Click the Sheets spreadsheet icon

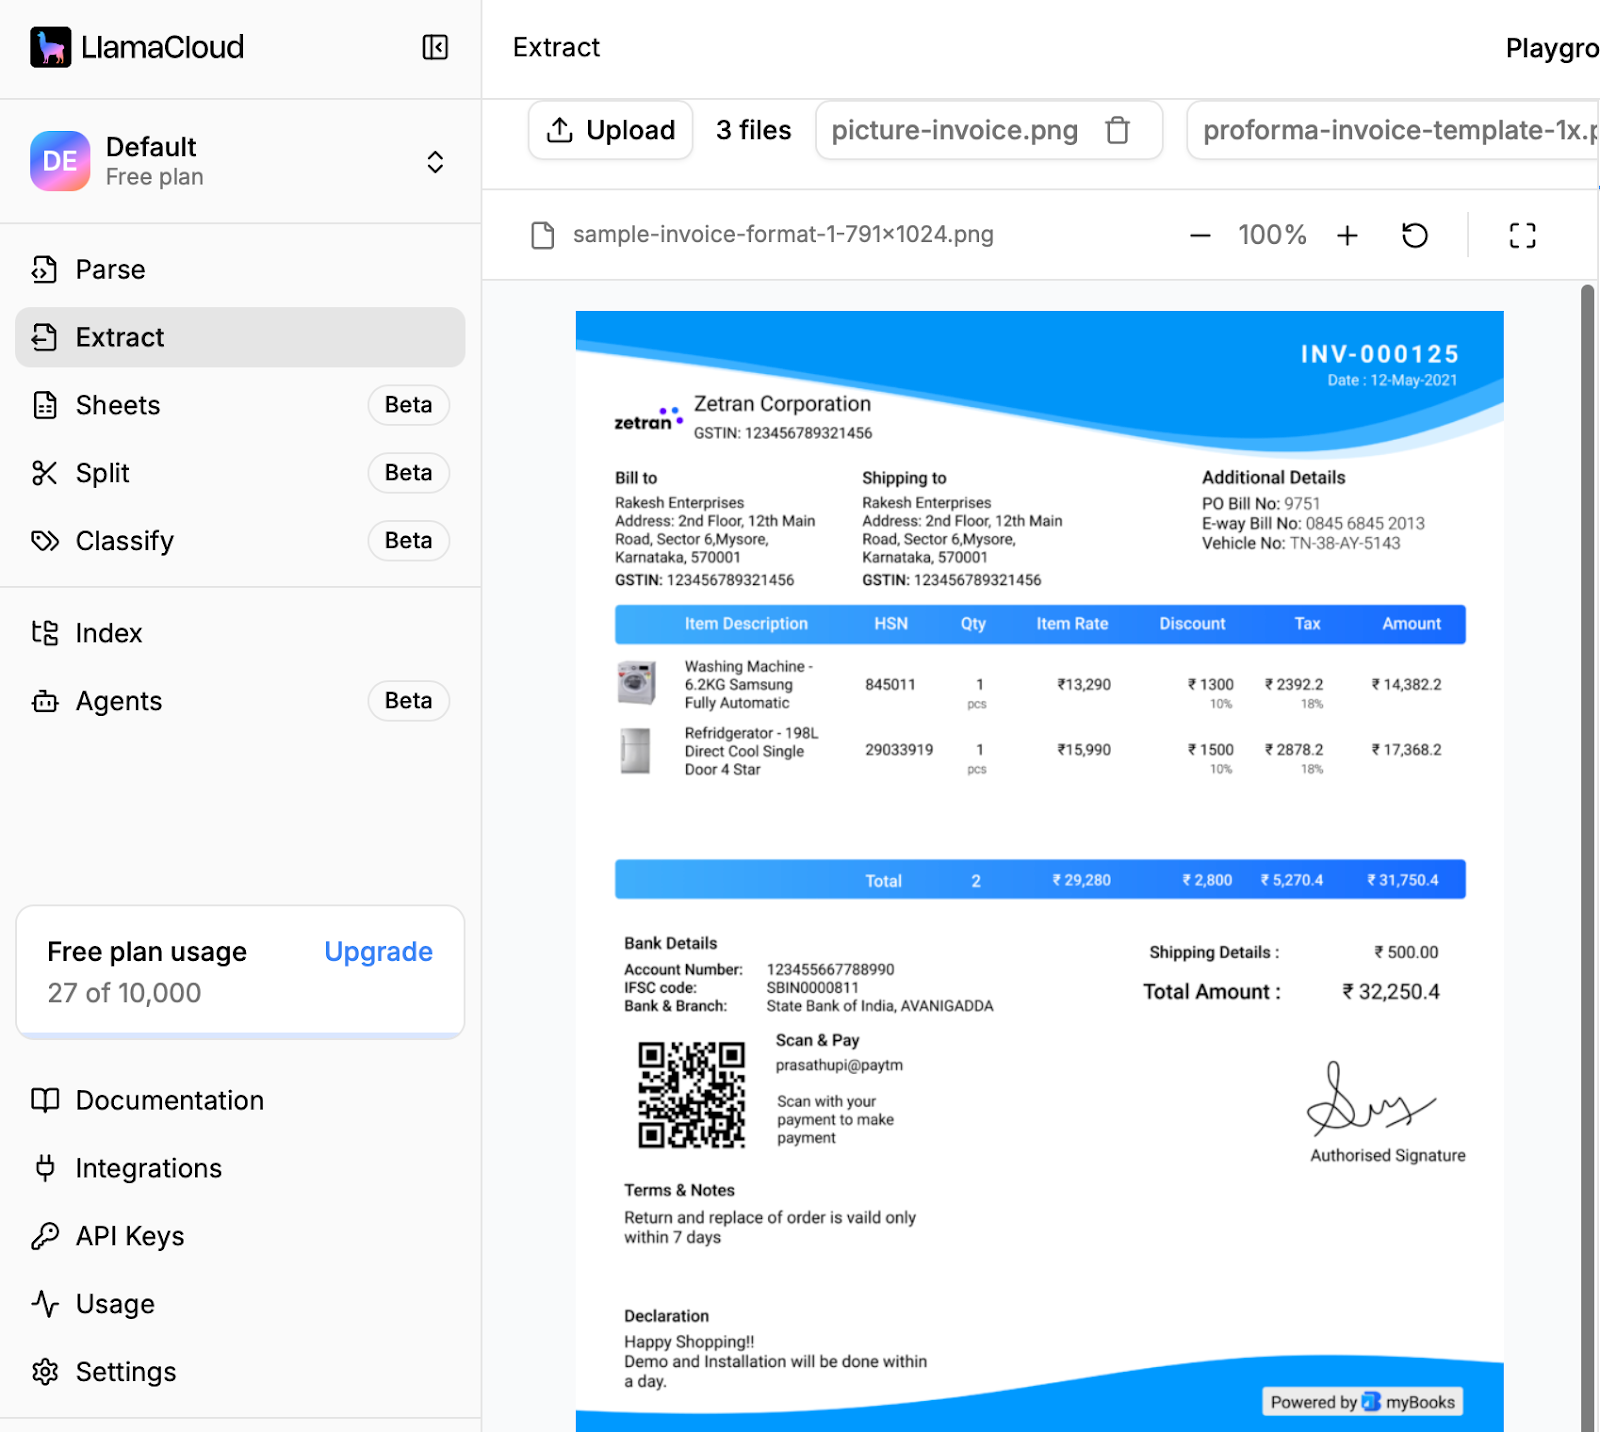click(45, 405)
